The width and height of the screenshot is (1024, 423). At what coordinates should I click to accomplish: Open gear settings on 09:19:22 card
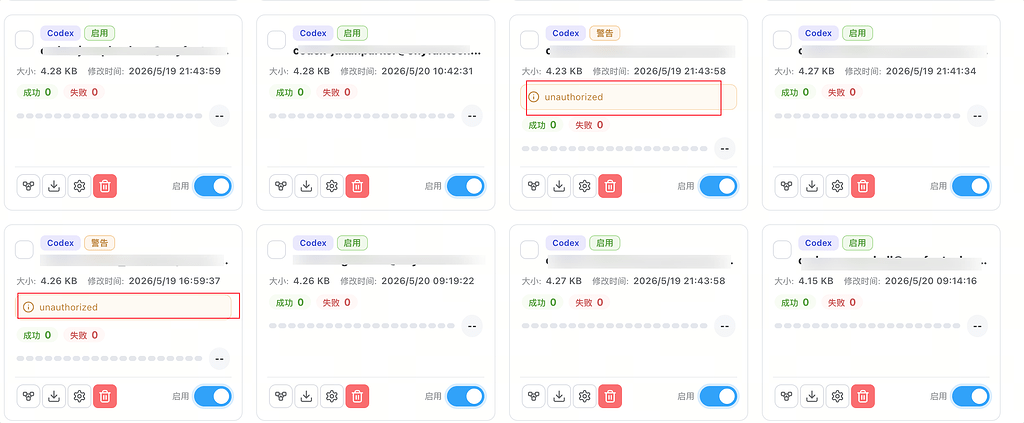(x=332, y=396)
